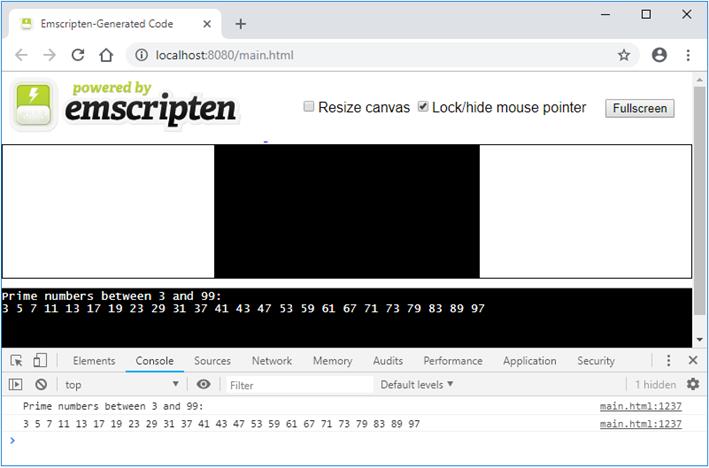Viewport: 709px width, 468px height.
Task: Enable the Resize canvas checkbox
Action: pyautogui.click(x=309, y=107)
